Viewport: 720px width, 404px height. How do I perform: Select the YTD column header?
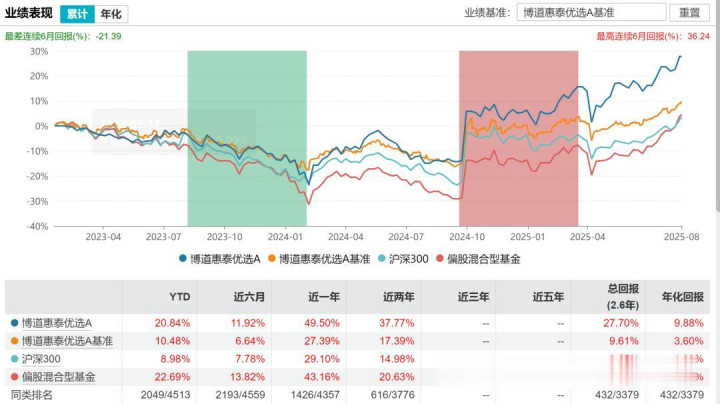pyautogui.click(x=179, y=297)
